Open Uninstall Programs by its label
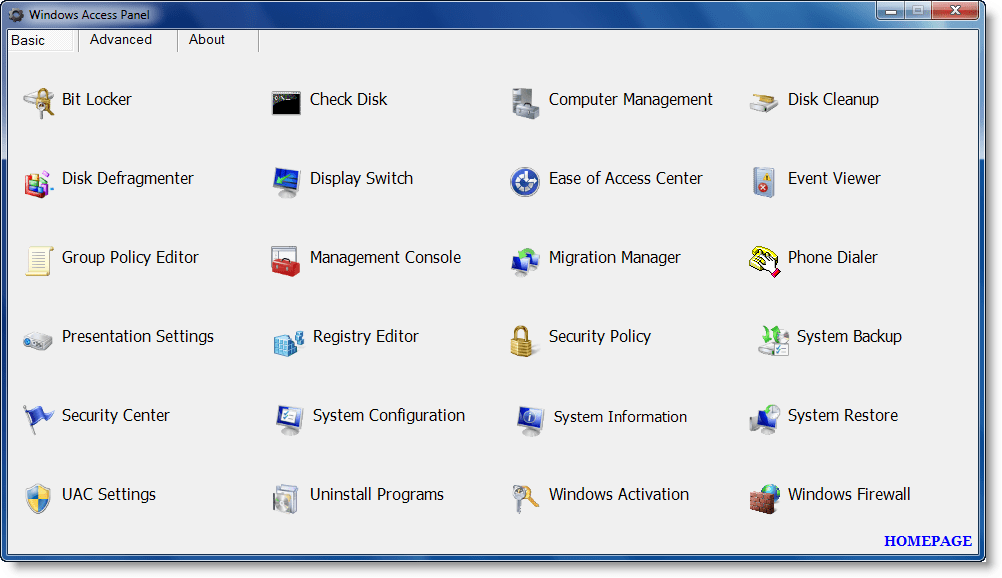This screenshot has height=578, width=1002. 377,494
